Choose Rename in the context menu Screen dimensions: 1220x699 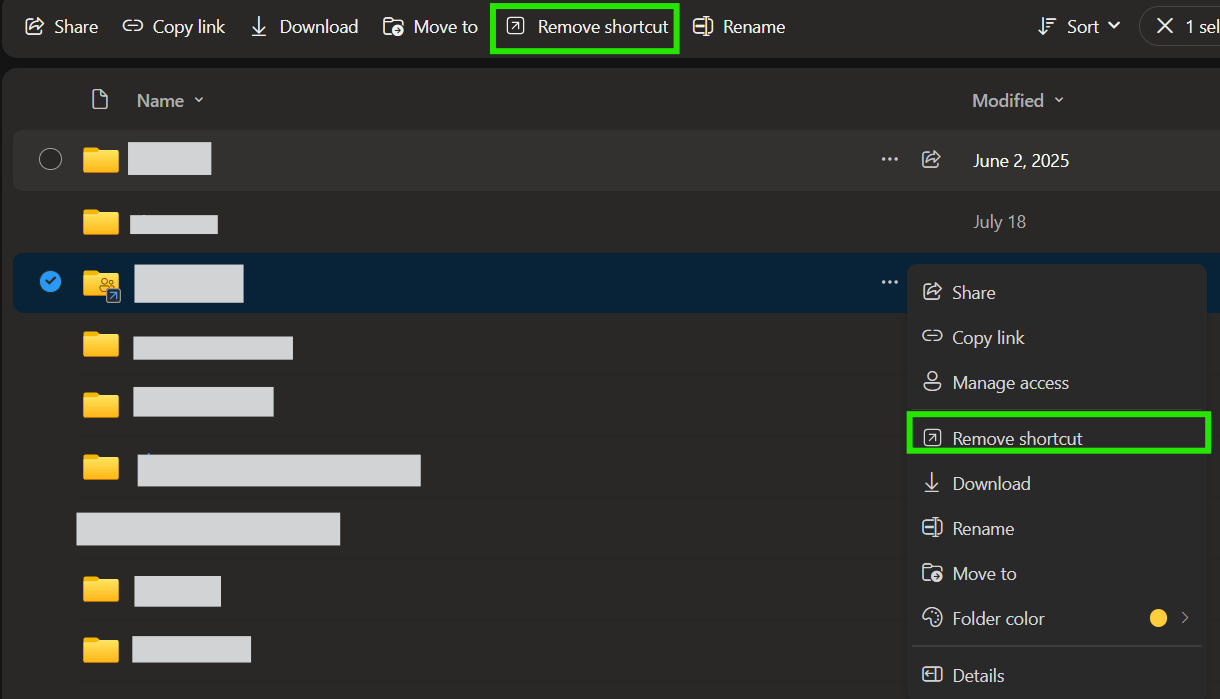click(x=1057, y=528)
